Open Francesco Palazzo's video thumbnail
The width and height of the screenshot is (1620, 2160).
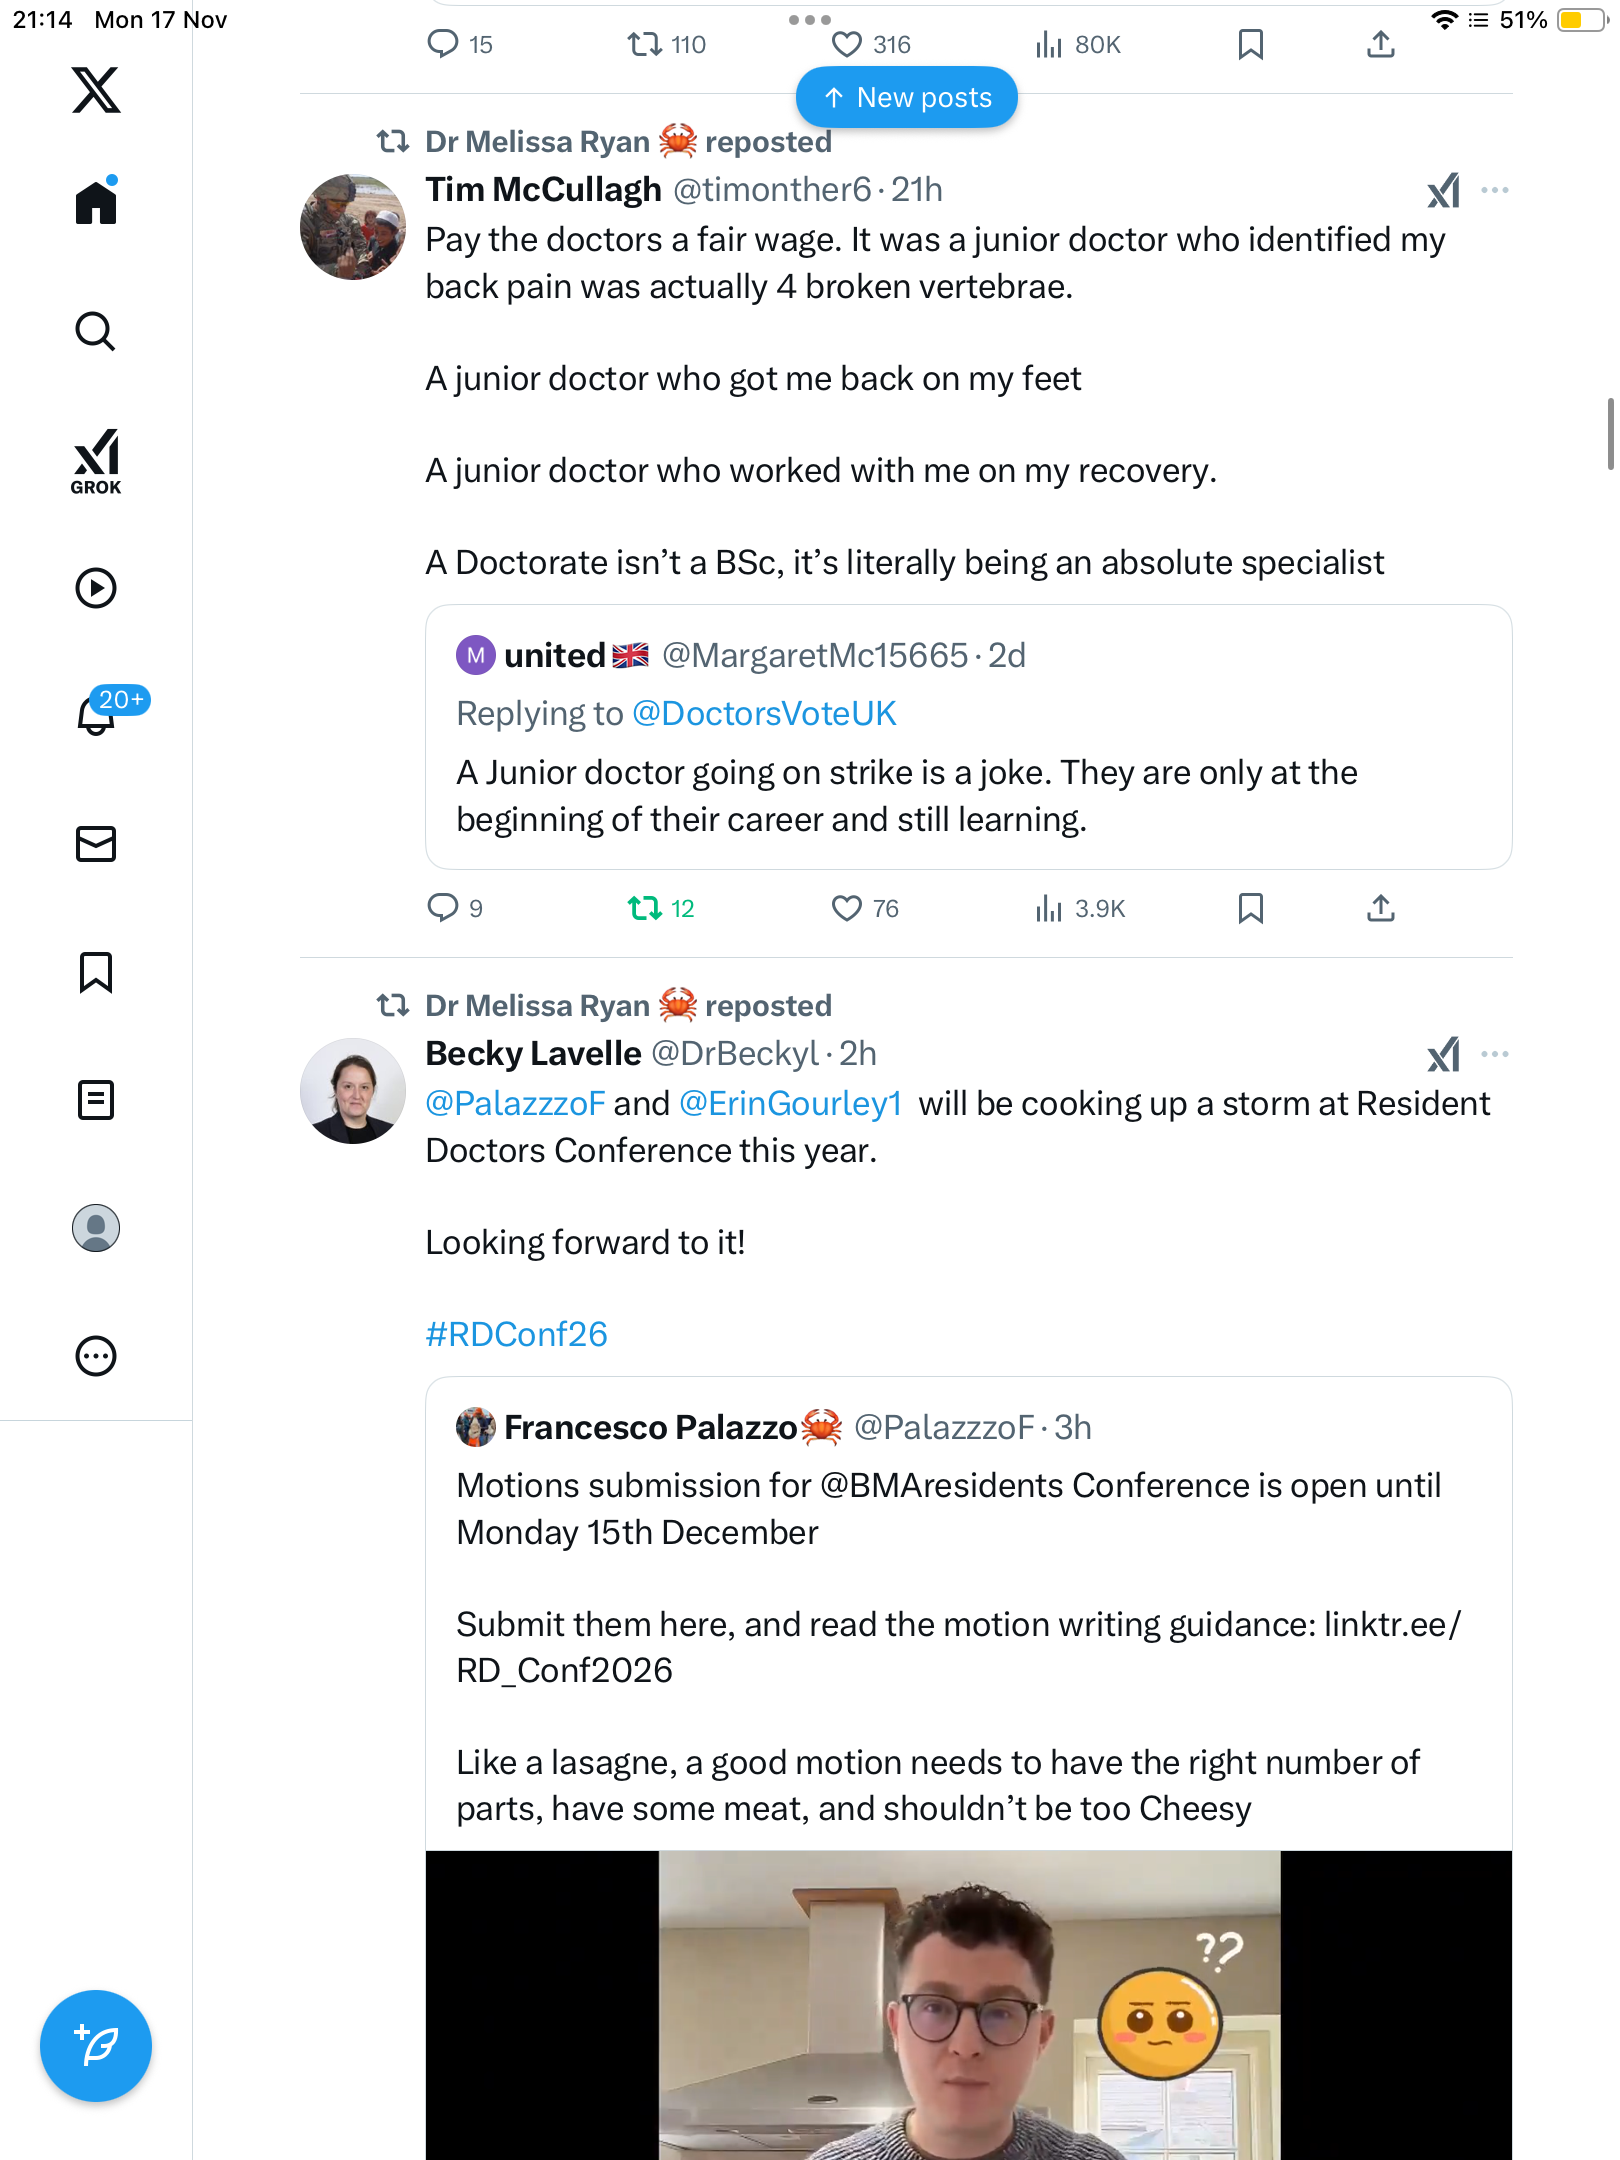coord(968,2005)
